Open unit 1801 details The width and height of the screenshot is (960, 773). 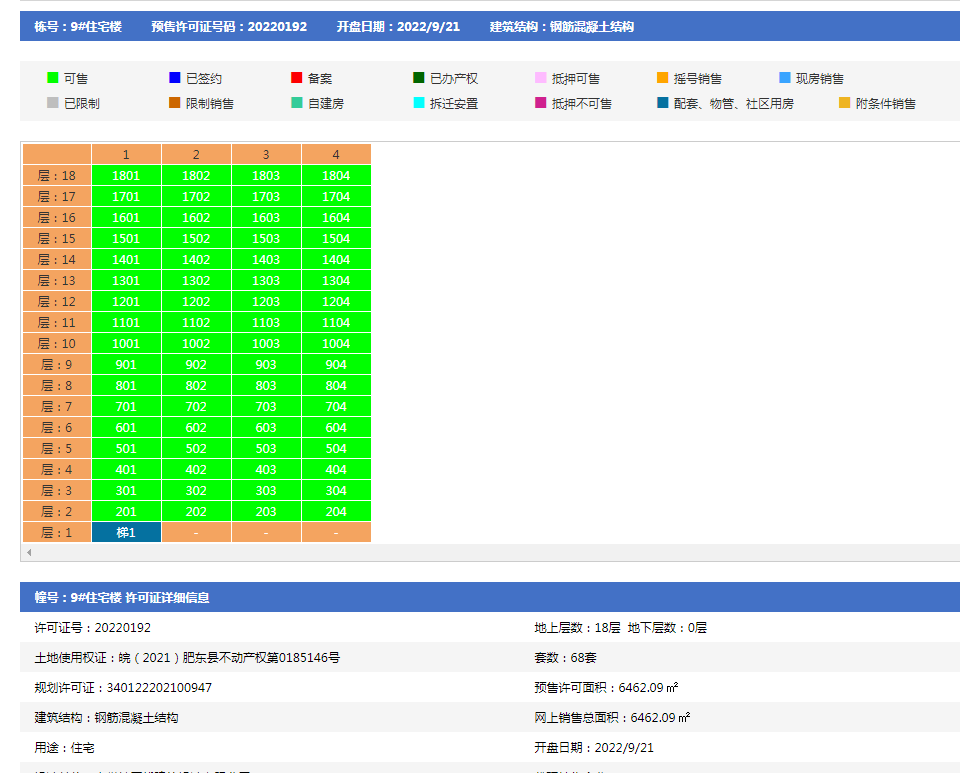pos(126,176)
